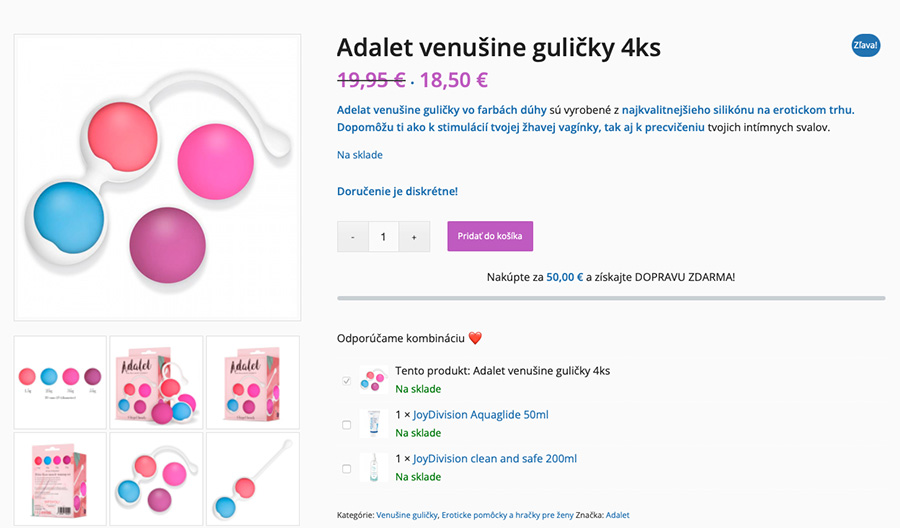Decrease quantity with the minus button
Viewport: 900px width, 528px height.
[x=352, y=236]
